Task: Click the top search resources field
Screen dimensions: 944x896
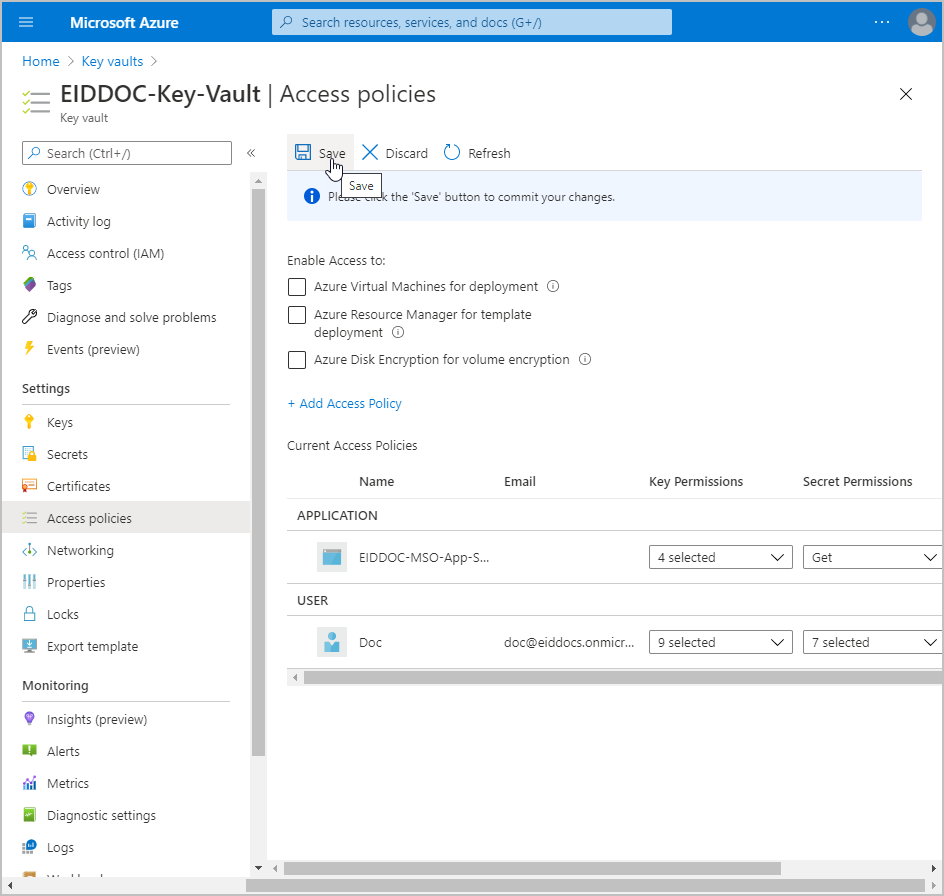Action: (472, 22)
